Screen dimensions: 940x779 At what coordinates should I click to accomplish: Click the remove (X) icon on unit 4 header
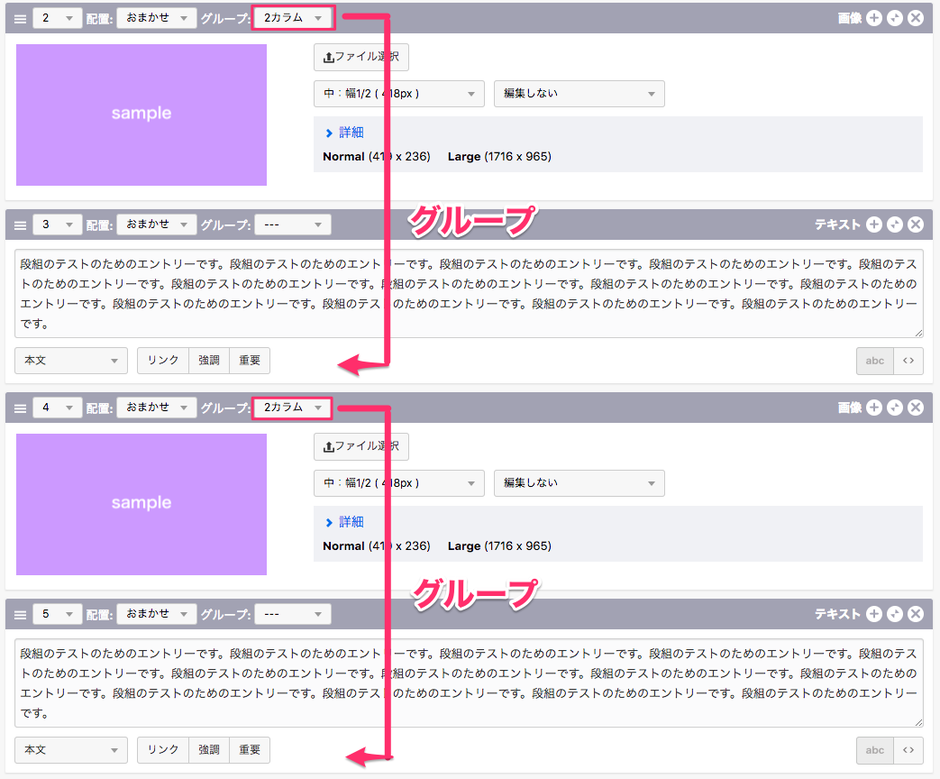(915, 408)
